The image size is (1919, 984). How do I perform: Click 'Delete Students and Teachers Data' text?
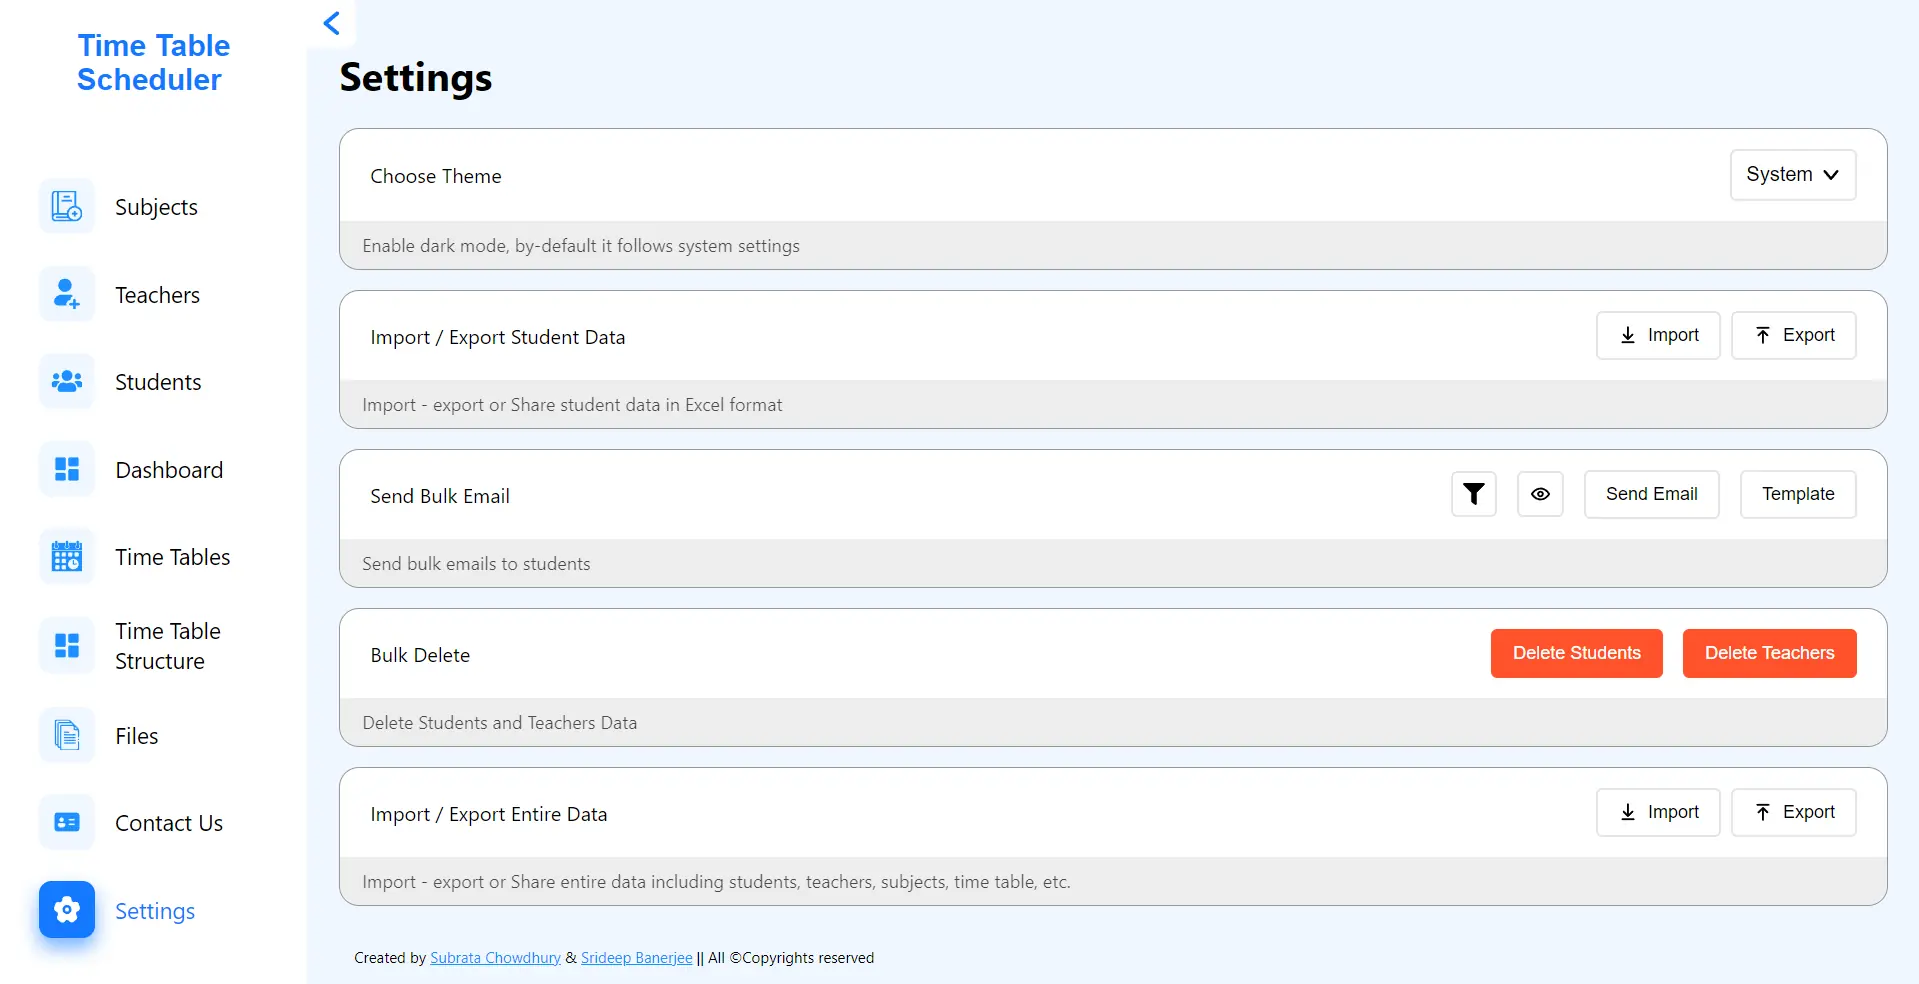pos(500,723)
